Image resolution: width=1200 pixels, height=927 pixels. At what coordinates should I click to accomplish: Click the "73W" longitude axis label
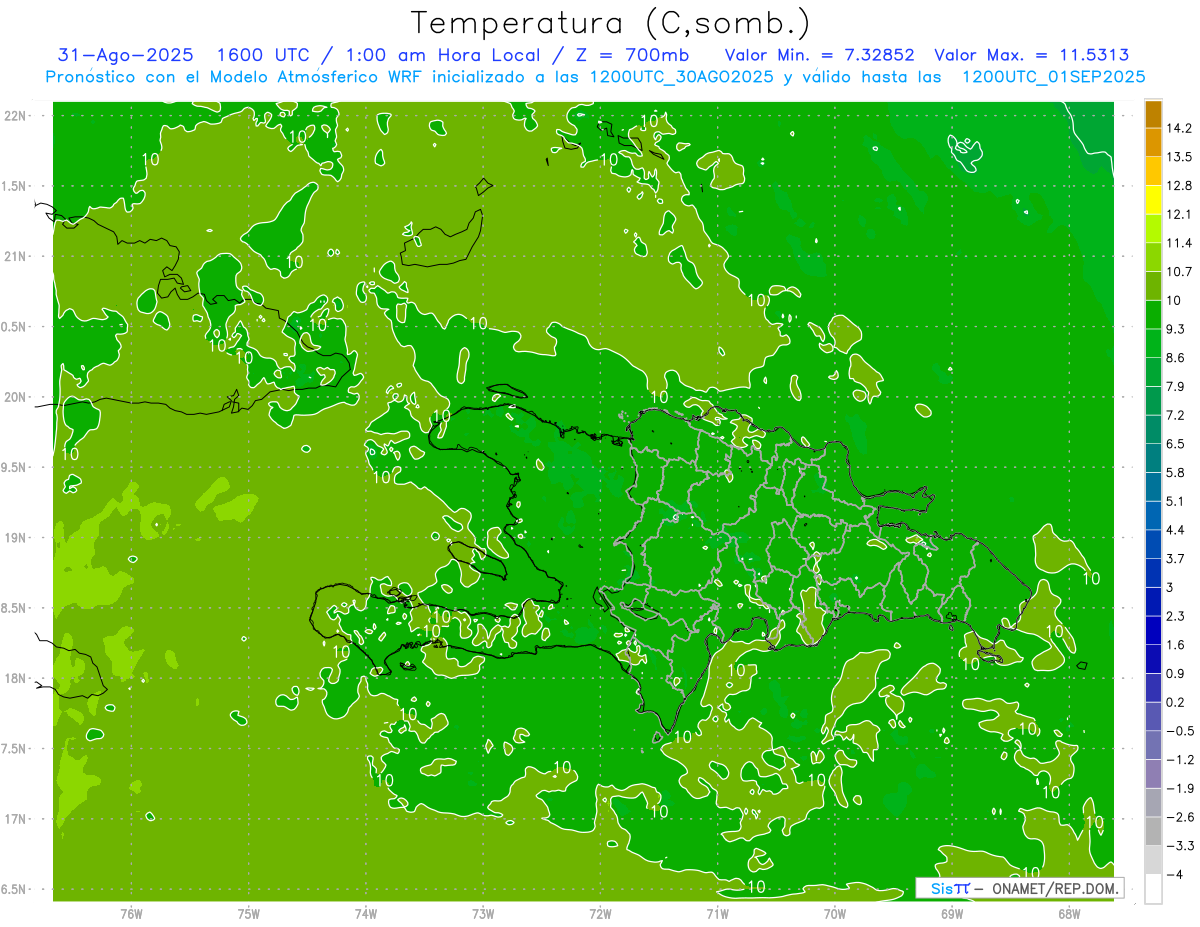click(x=483, y=914)
